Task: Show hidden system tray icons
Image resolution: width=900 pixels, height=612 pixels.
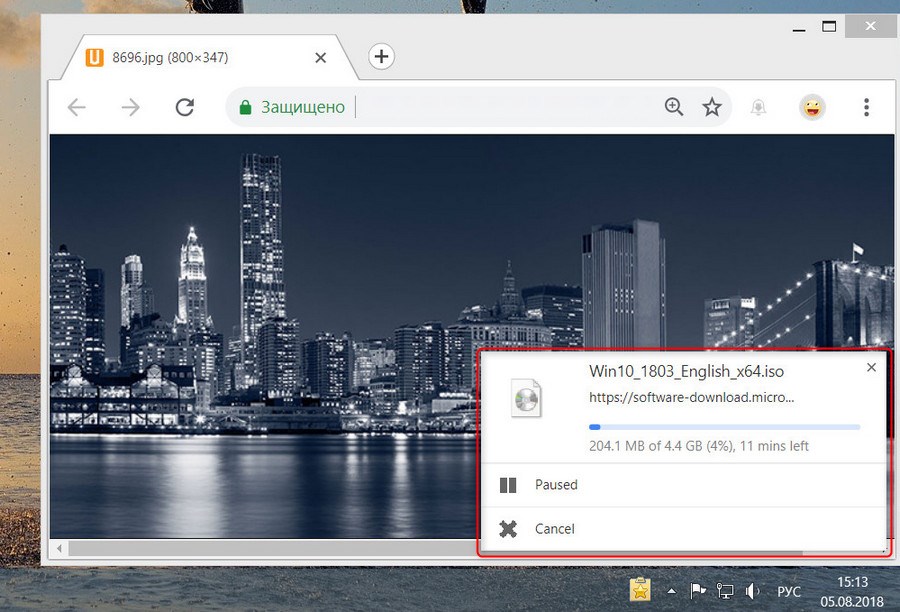Action: click(x=672, y=591)
